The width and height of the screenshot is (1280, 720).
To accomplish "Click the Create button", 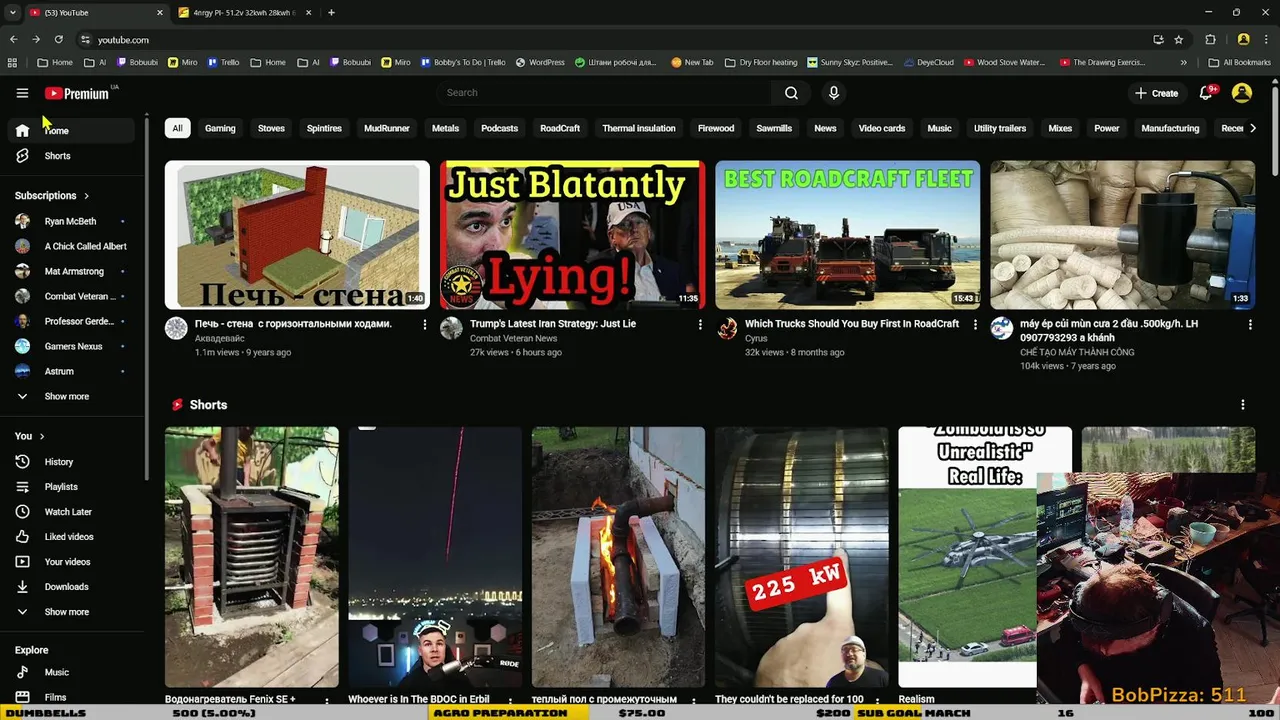I will point(1156,93).
